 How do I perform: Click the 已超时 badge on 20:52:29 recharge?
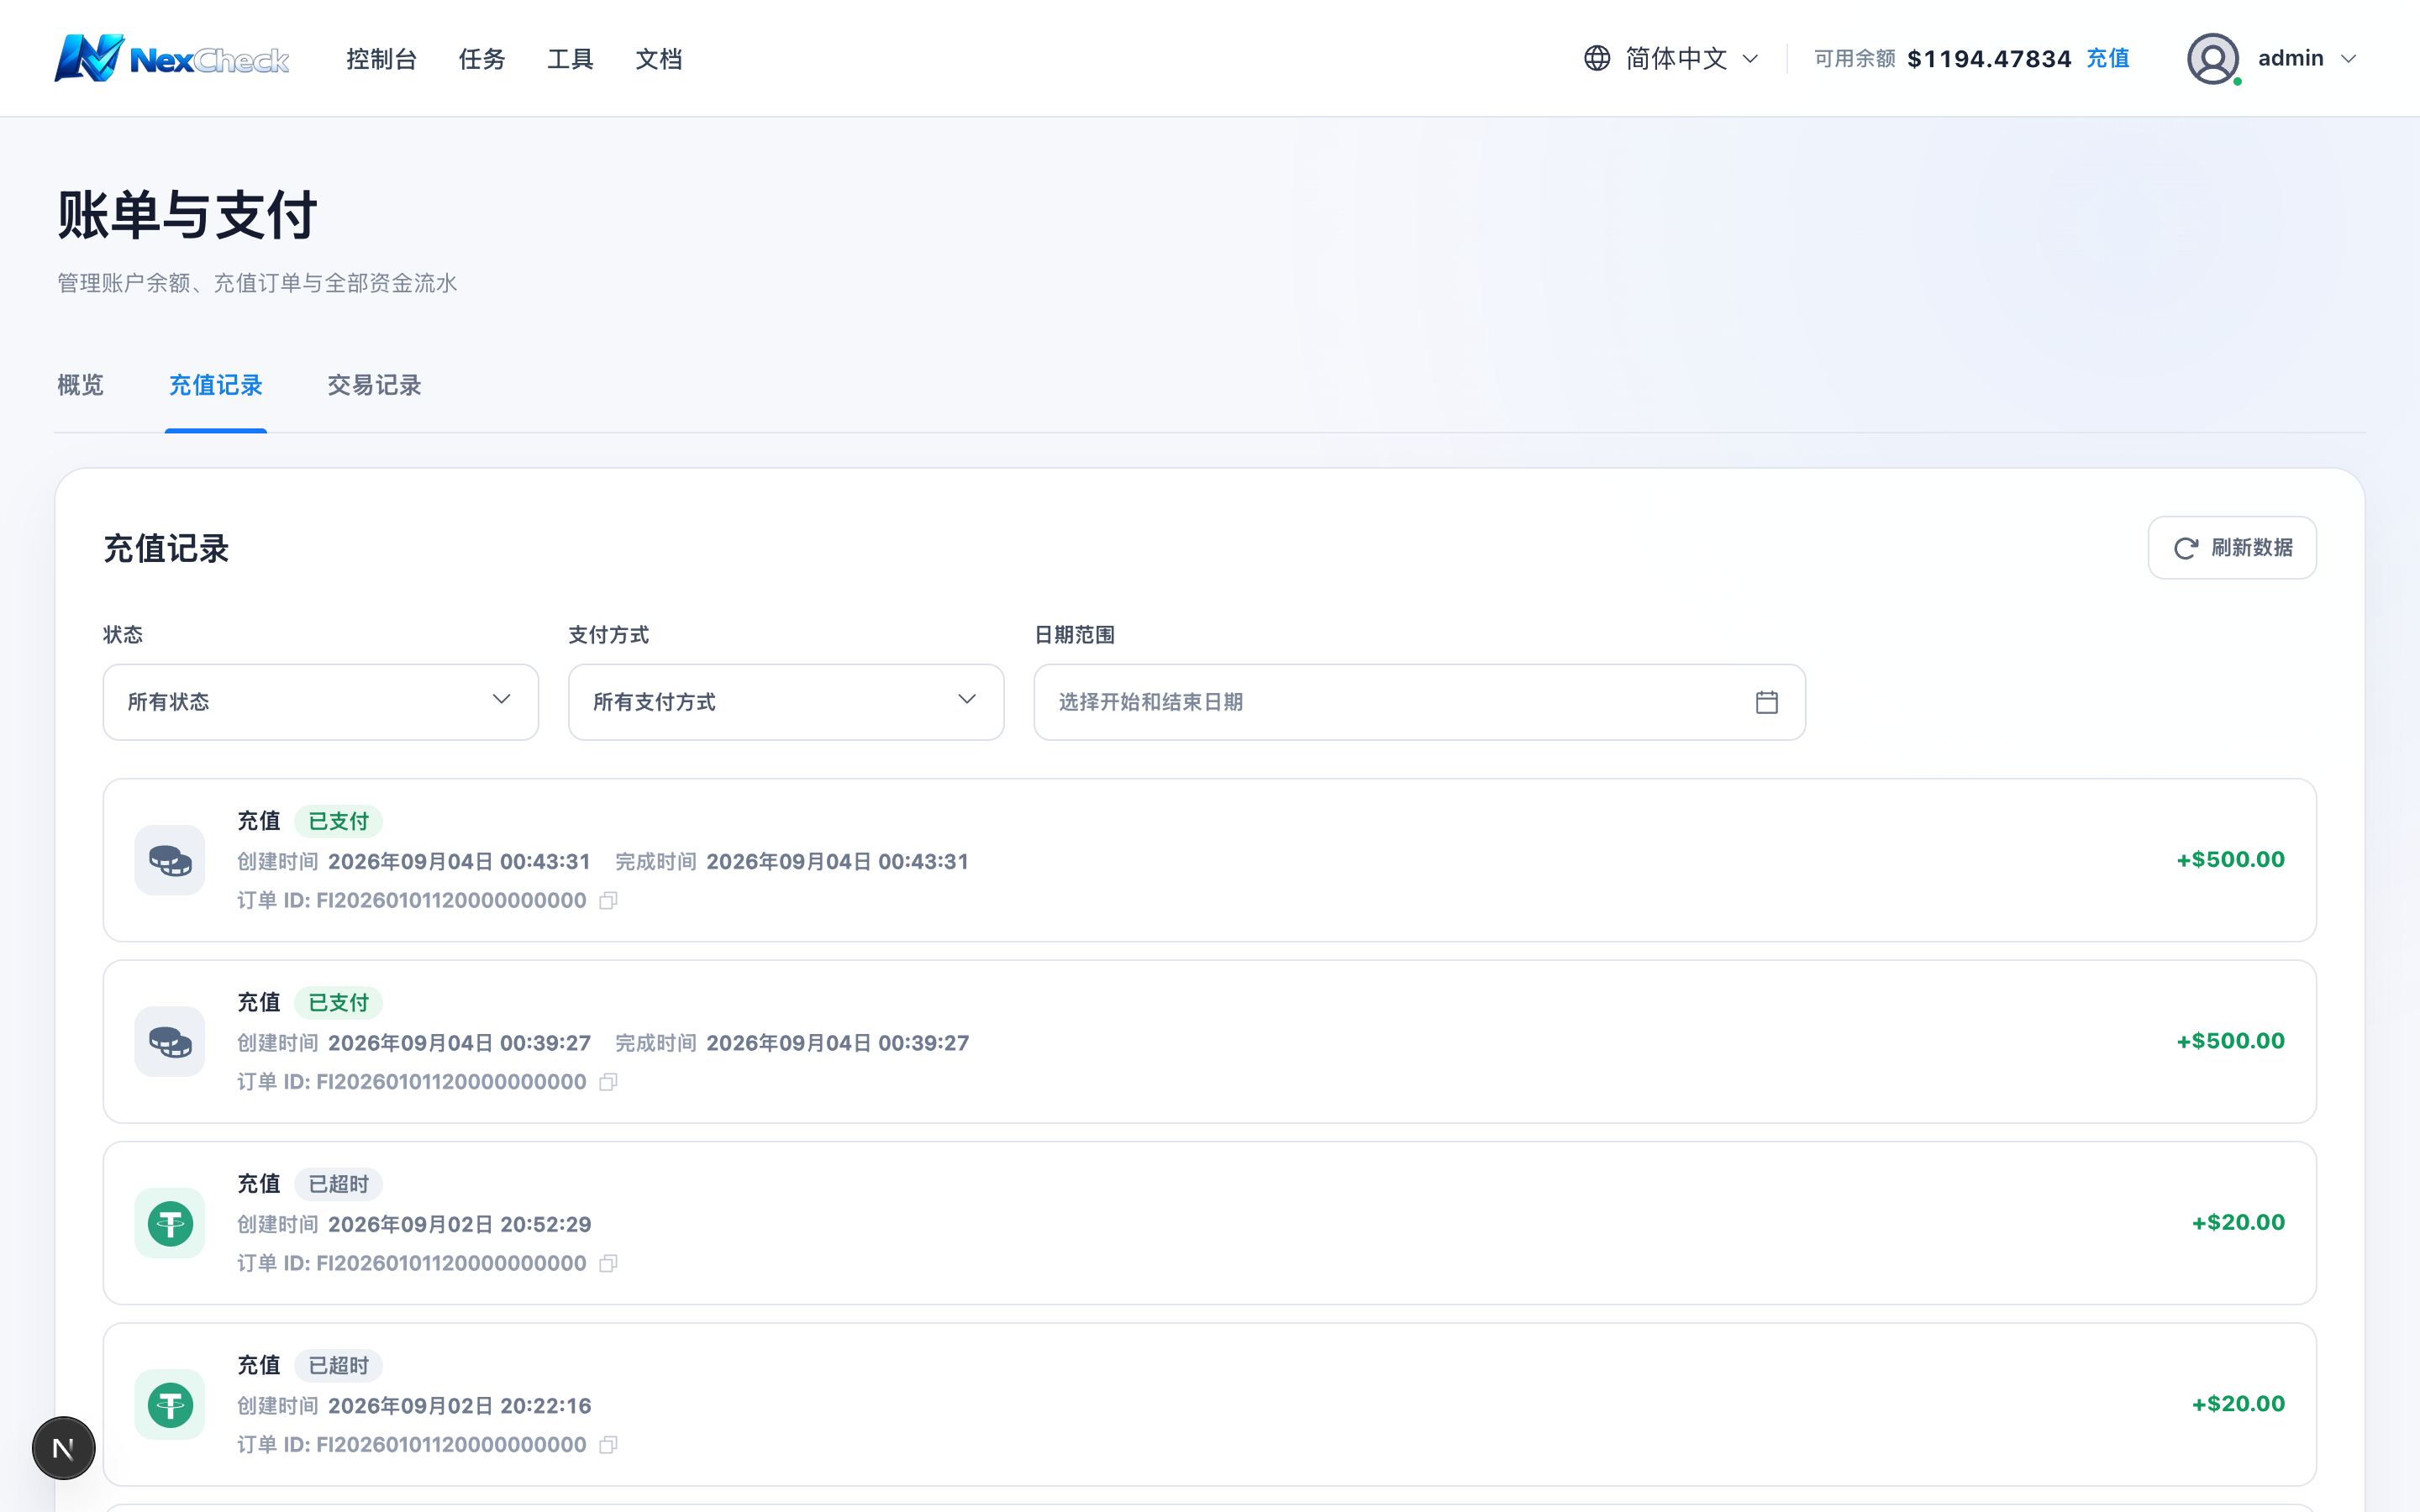[x=338, y=1184]
